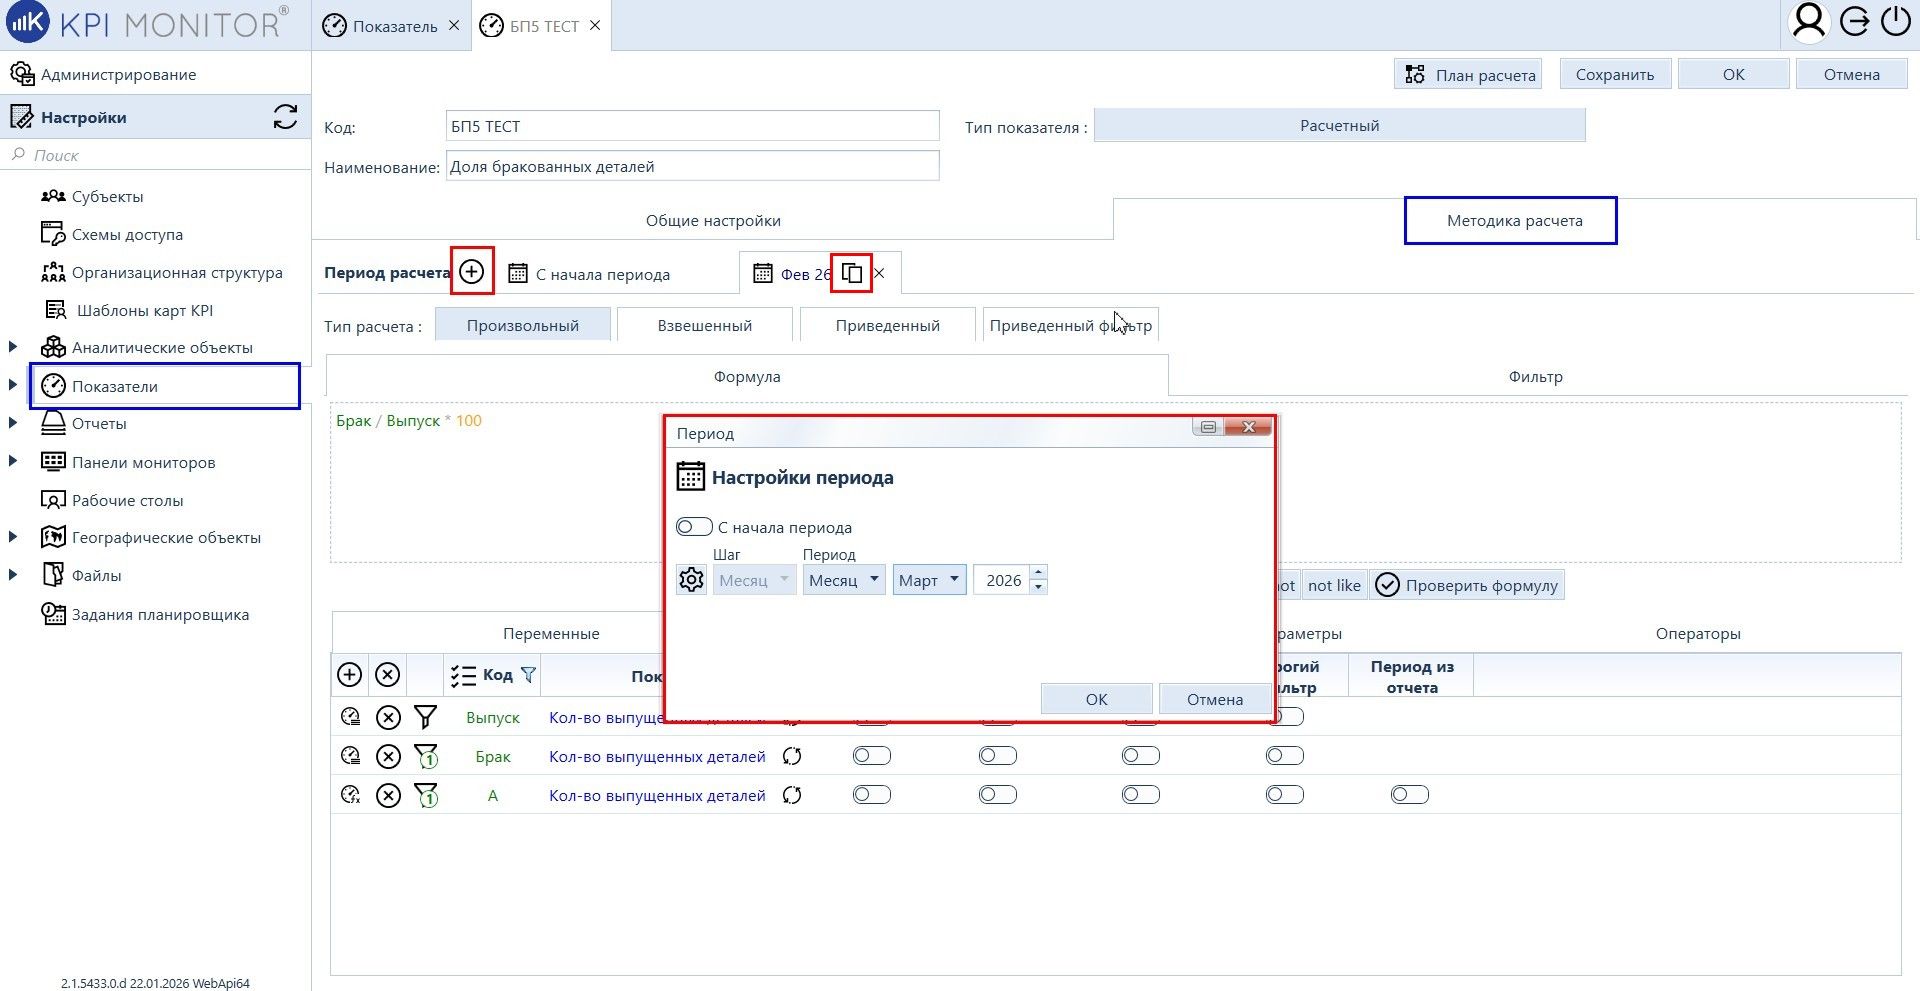Image resolution: width=1920 pixels, height=991 pixels.
Task: Add a new variable row
Action: click(349, 675)
